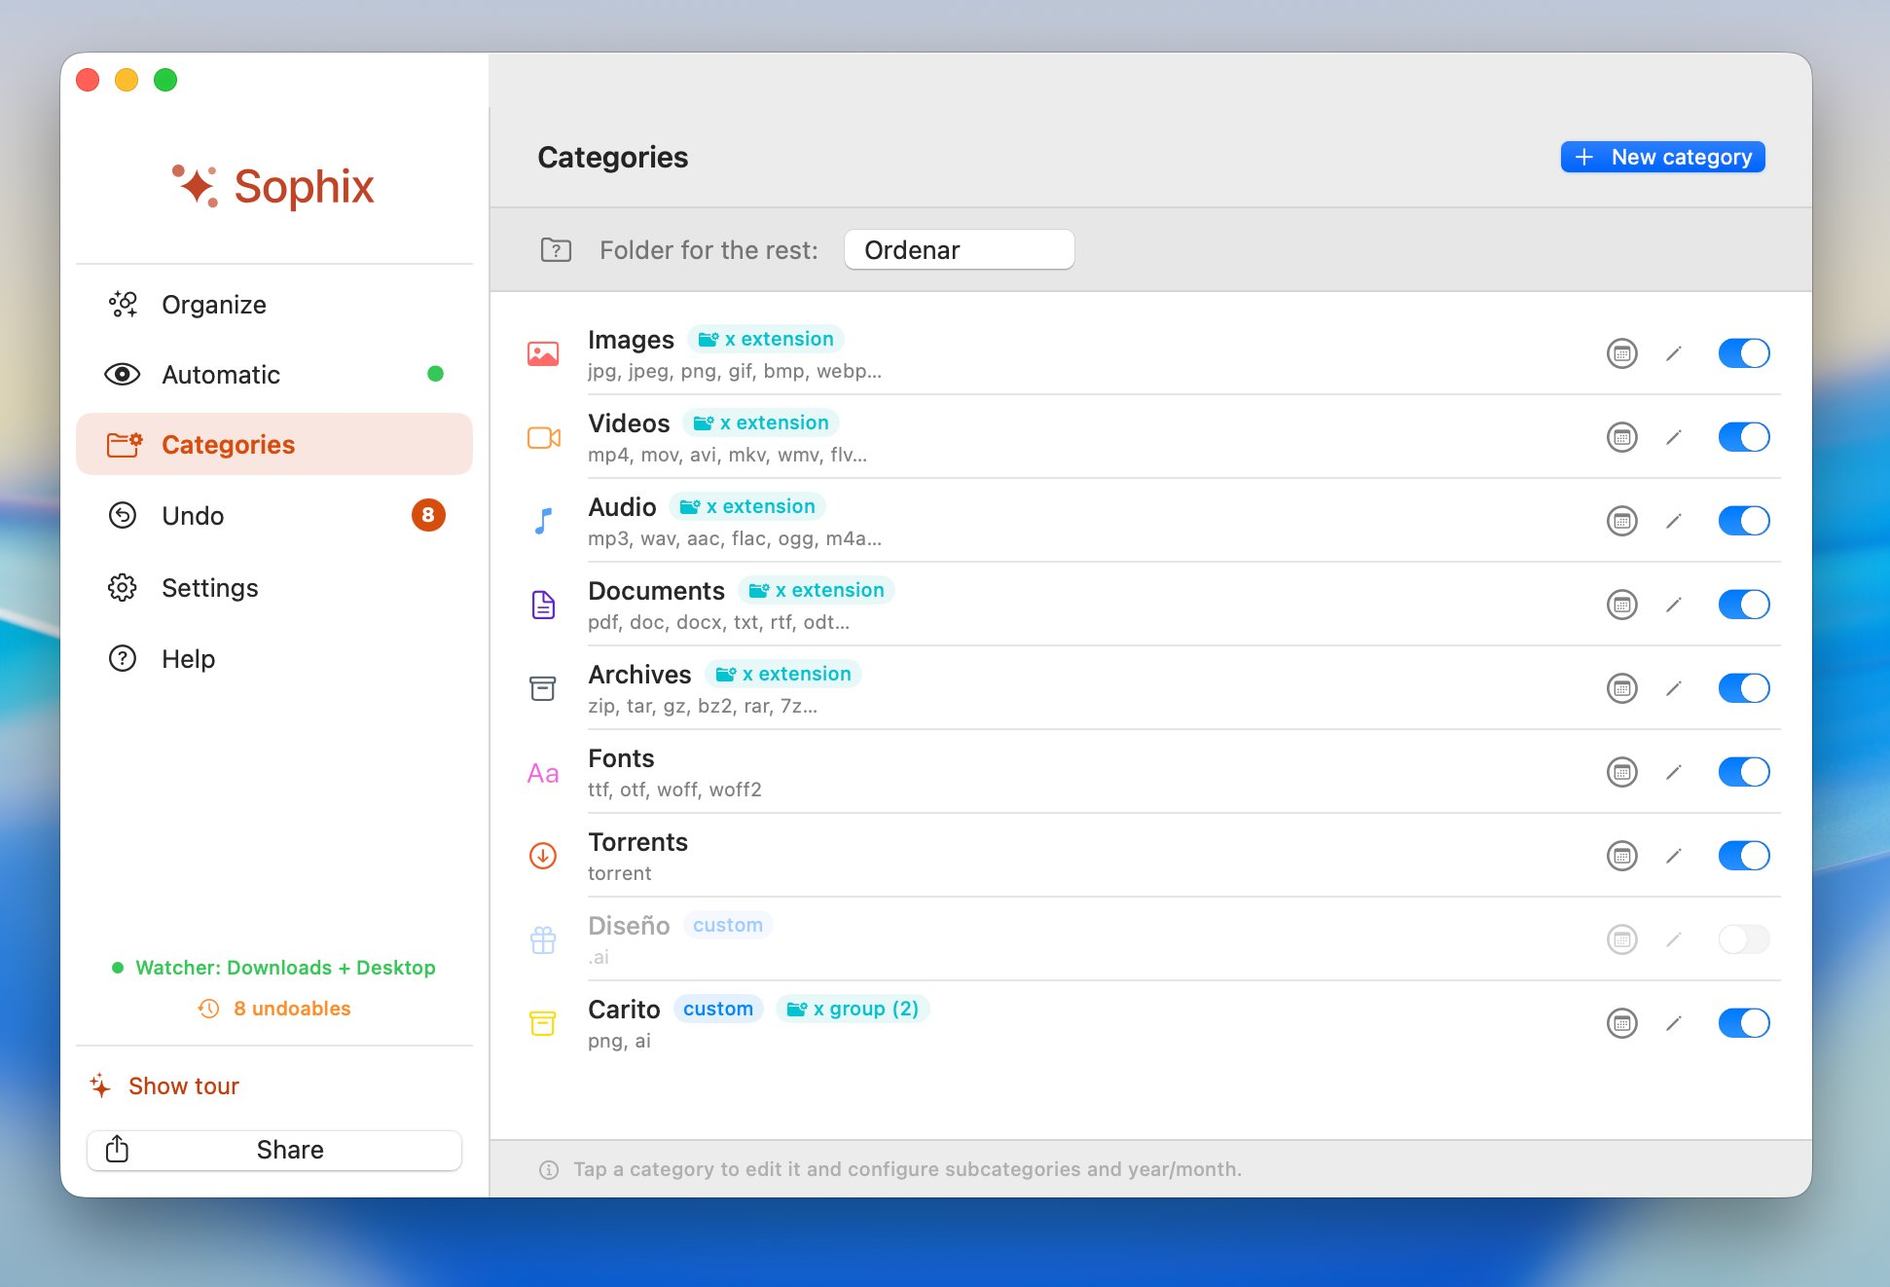Click the yellow Carito box icon
The height and width of the screenshot is (1287, 1890).
[543, 1023]
